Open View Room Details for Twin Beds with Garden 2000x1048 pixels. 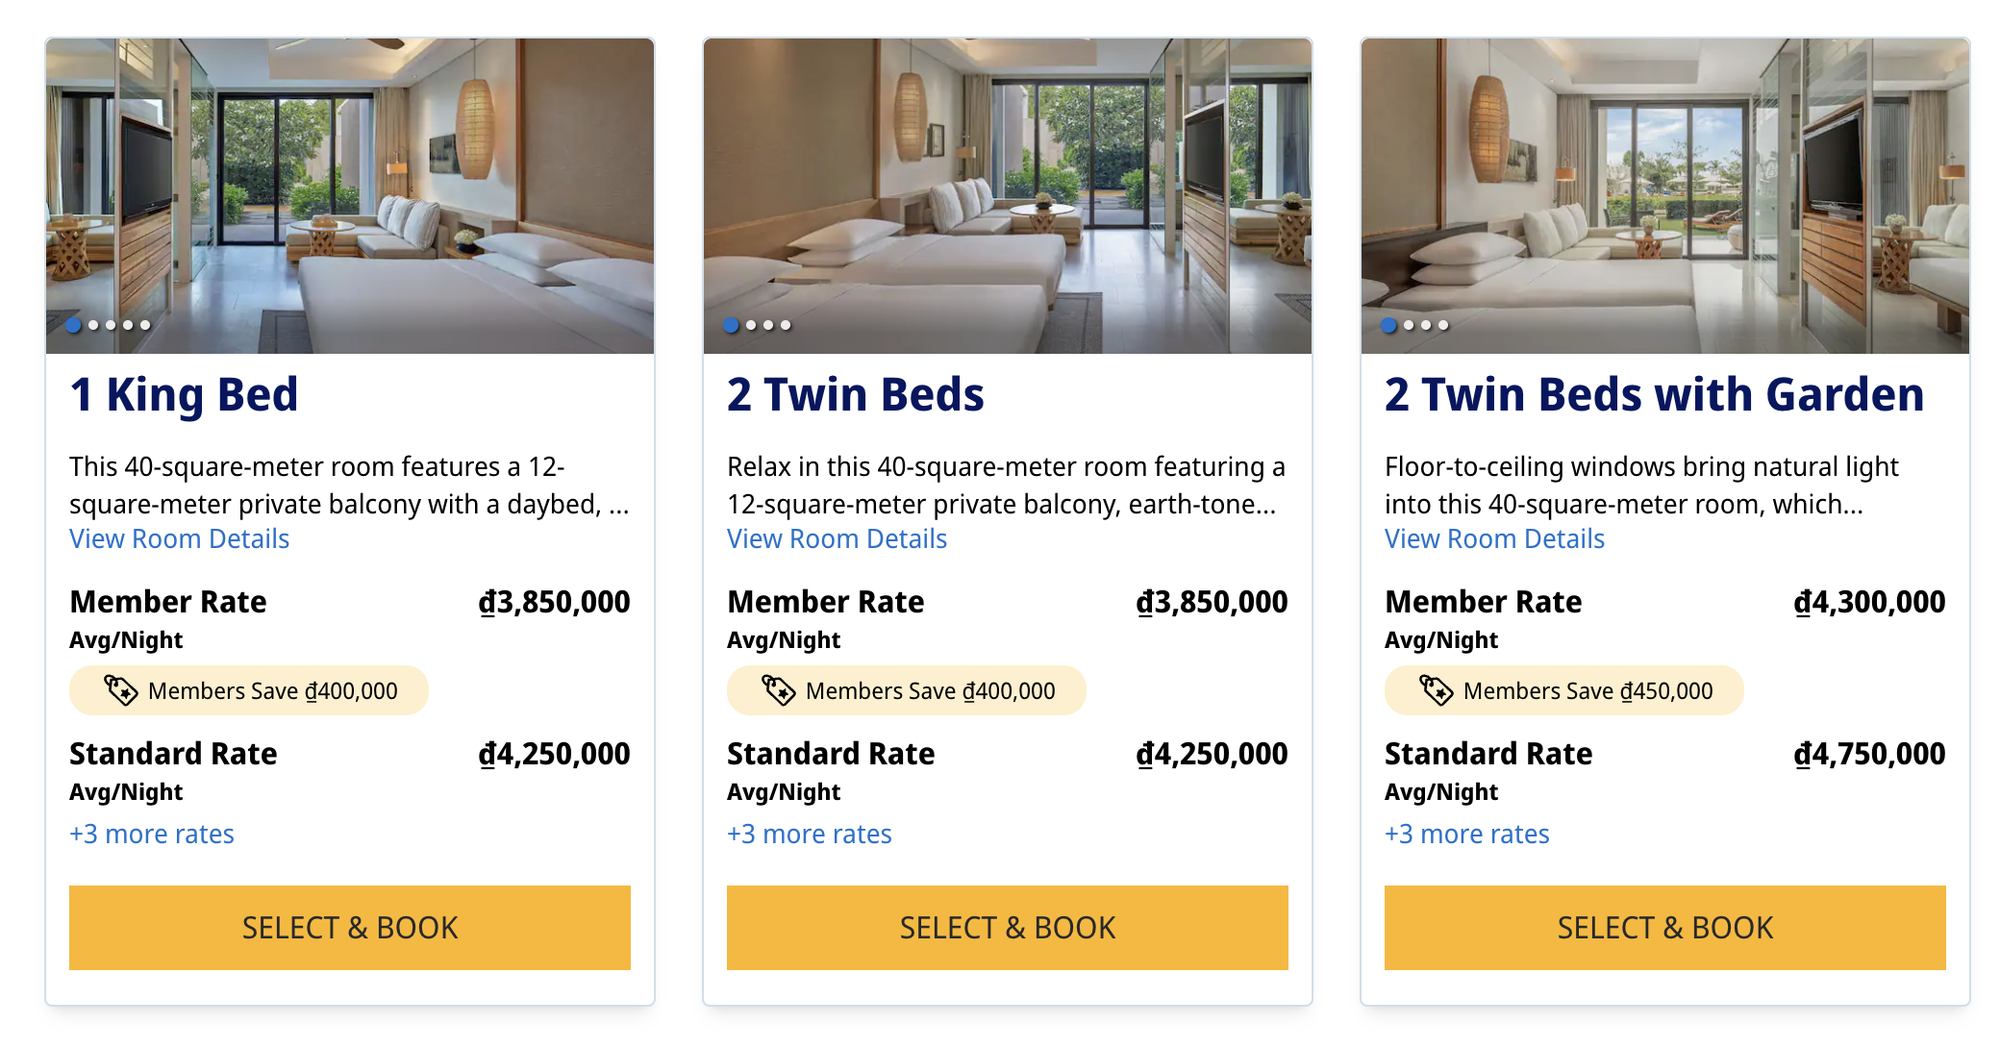pos(1494,539)
